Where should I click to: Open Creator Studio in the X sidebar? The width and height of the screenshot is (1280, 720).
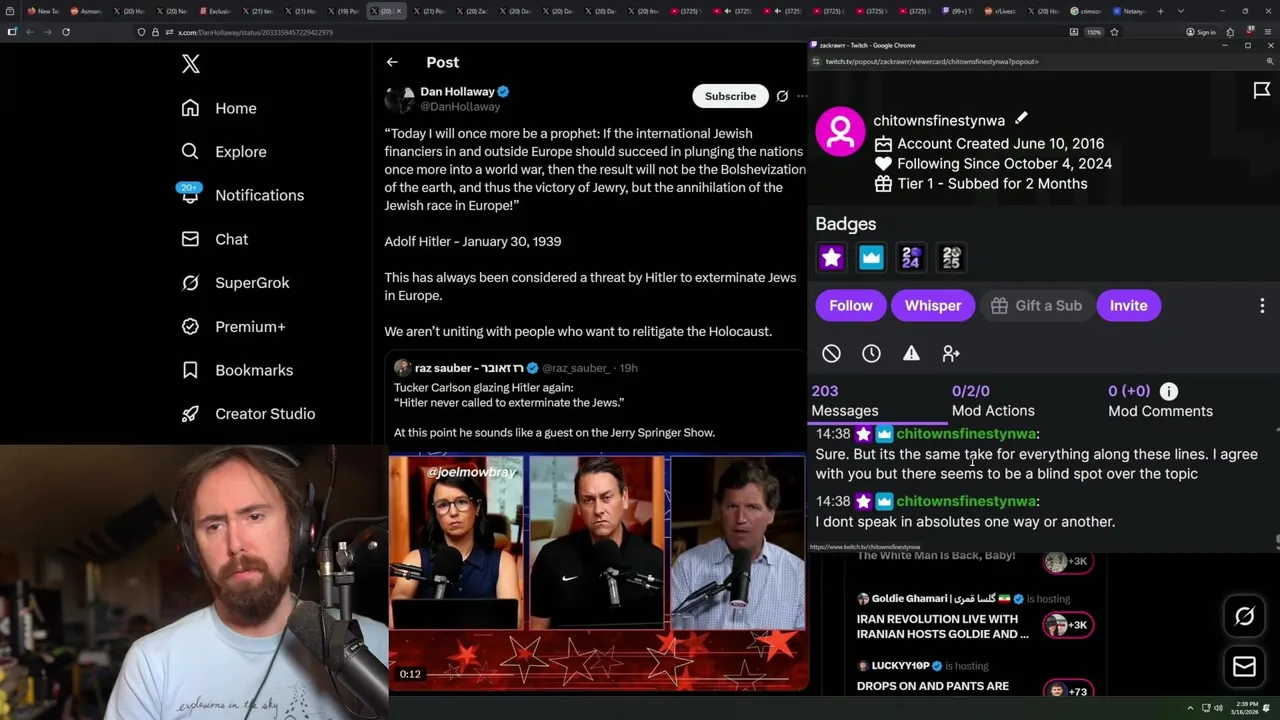pos(248,414)
